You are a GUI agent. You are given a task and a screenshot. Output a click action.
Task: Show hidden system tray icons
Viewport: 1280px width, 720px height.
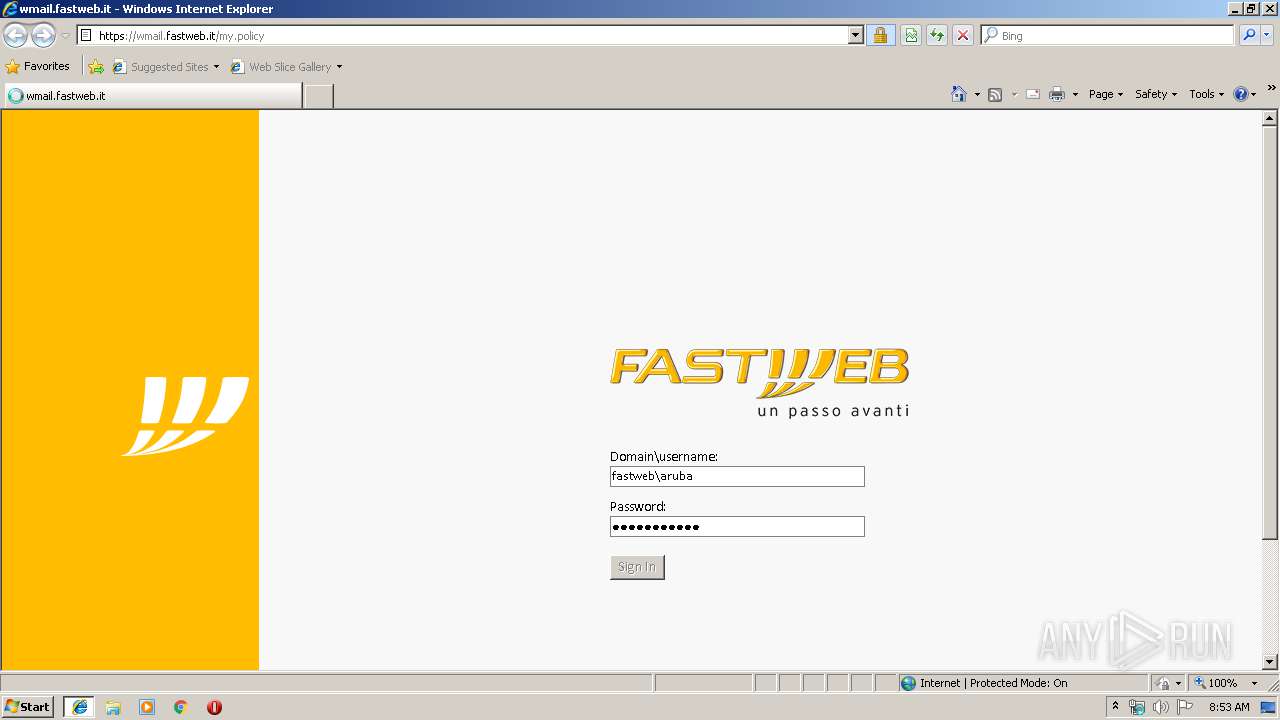click(x=1116, y=707)
